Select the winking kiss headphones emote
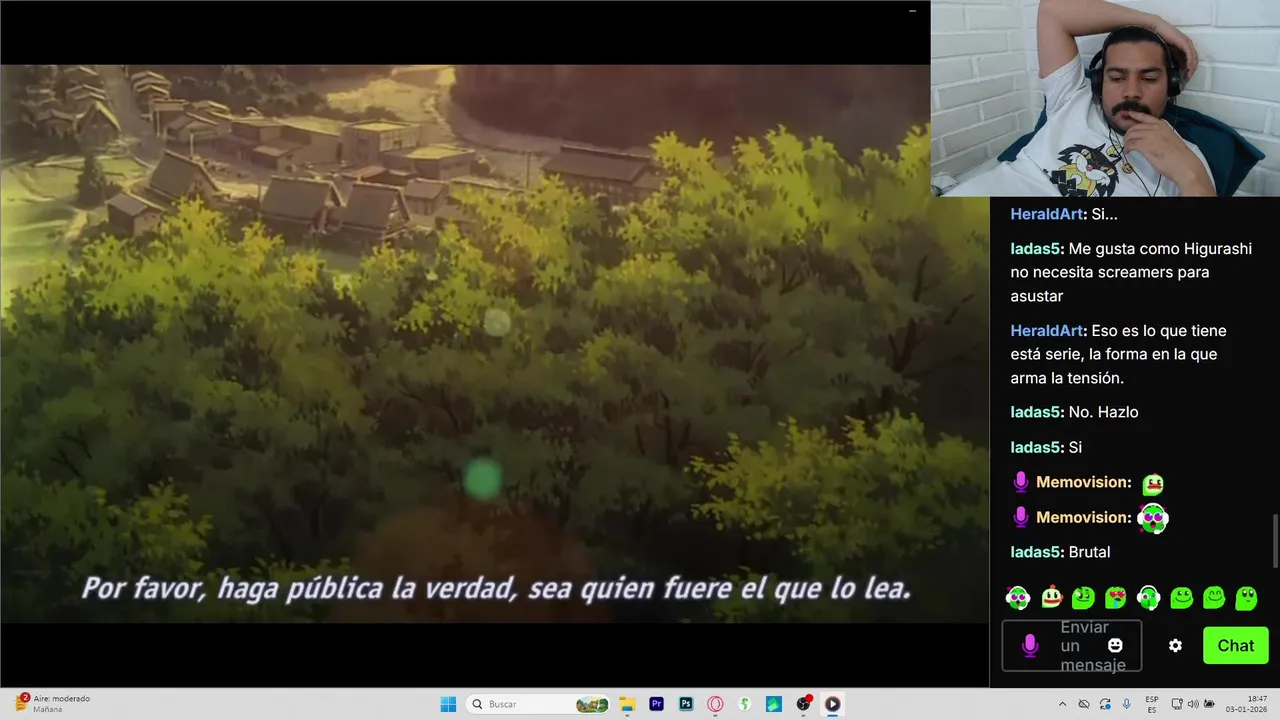Screen dimensions: 1280x720 pos(1149,598)
